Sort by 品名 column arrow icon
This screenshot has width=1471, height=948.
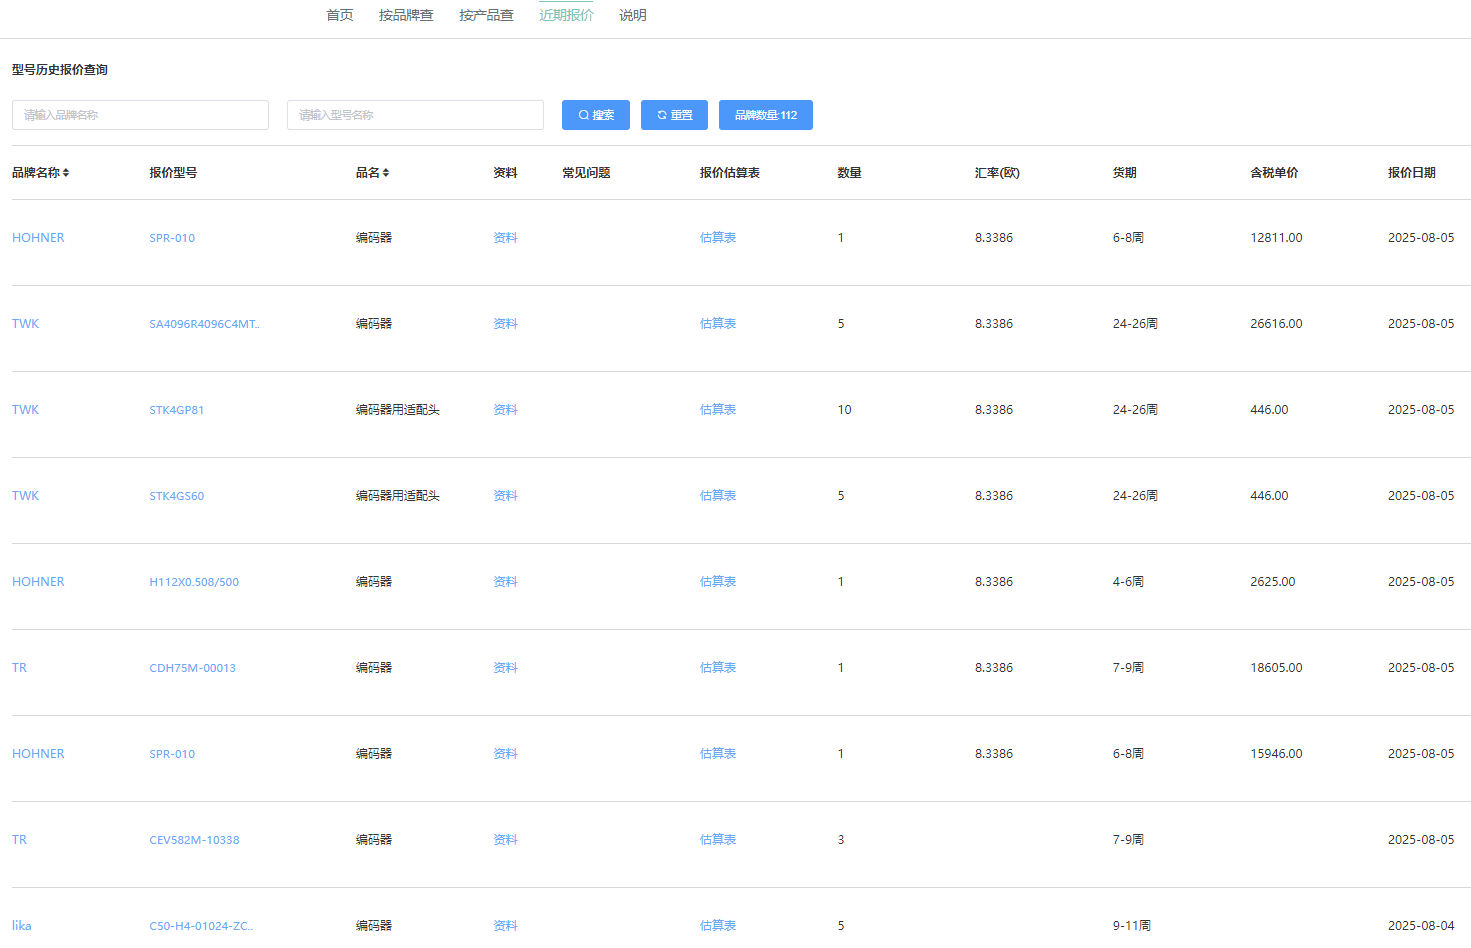pos(386,173)
